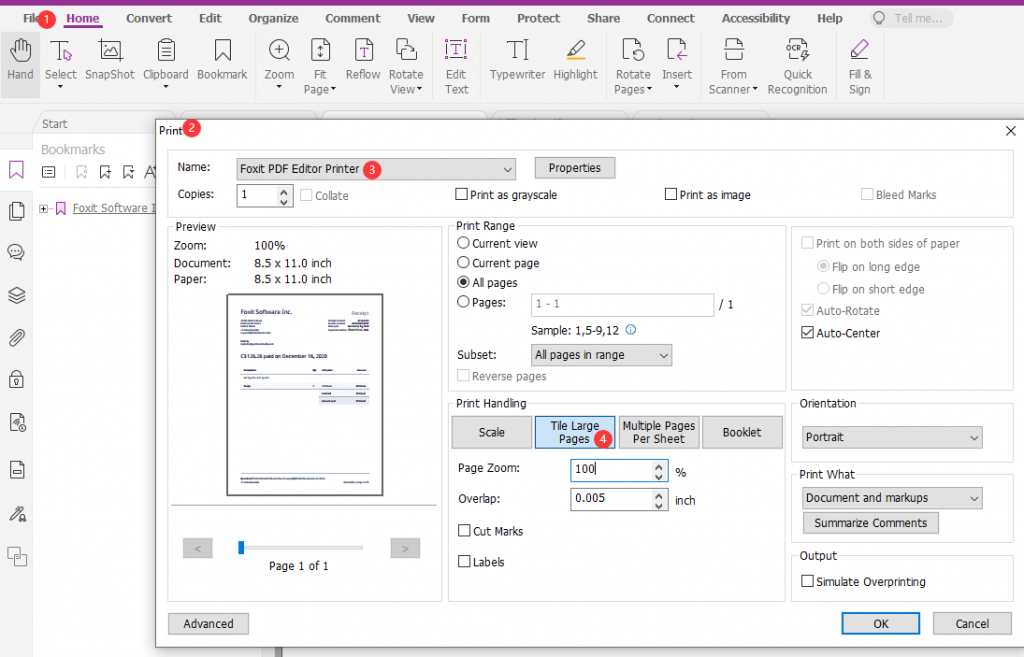Click the Bookmark ribbon button
This screenshot has width=1024, height=657.
tap(222, 60)
